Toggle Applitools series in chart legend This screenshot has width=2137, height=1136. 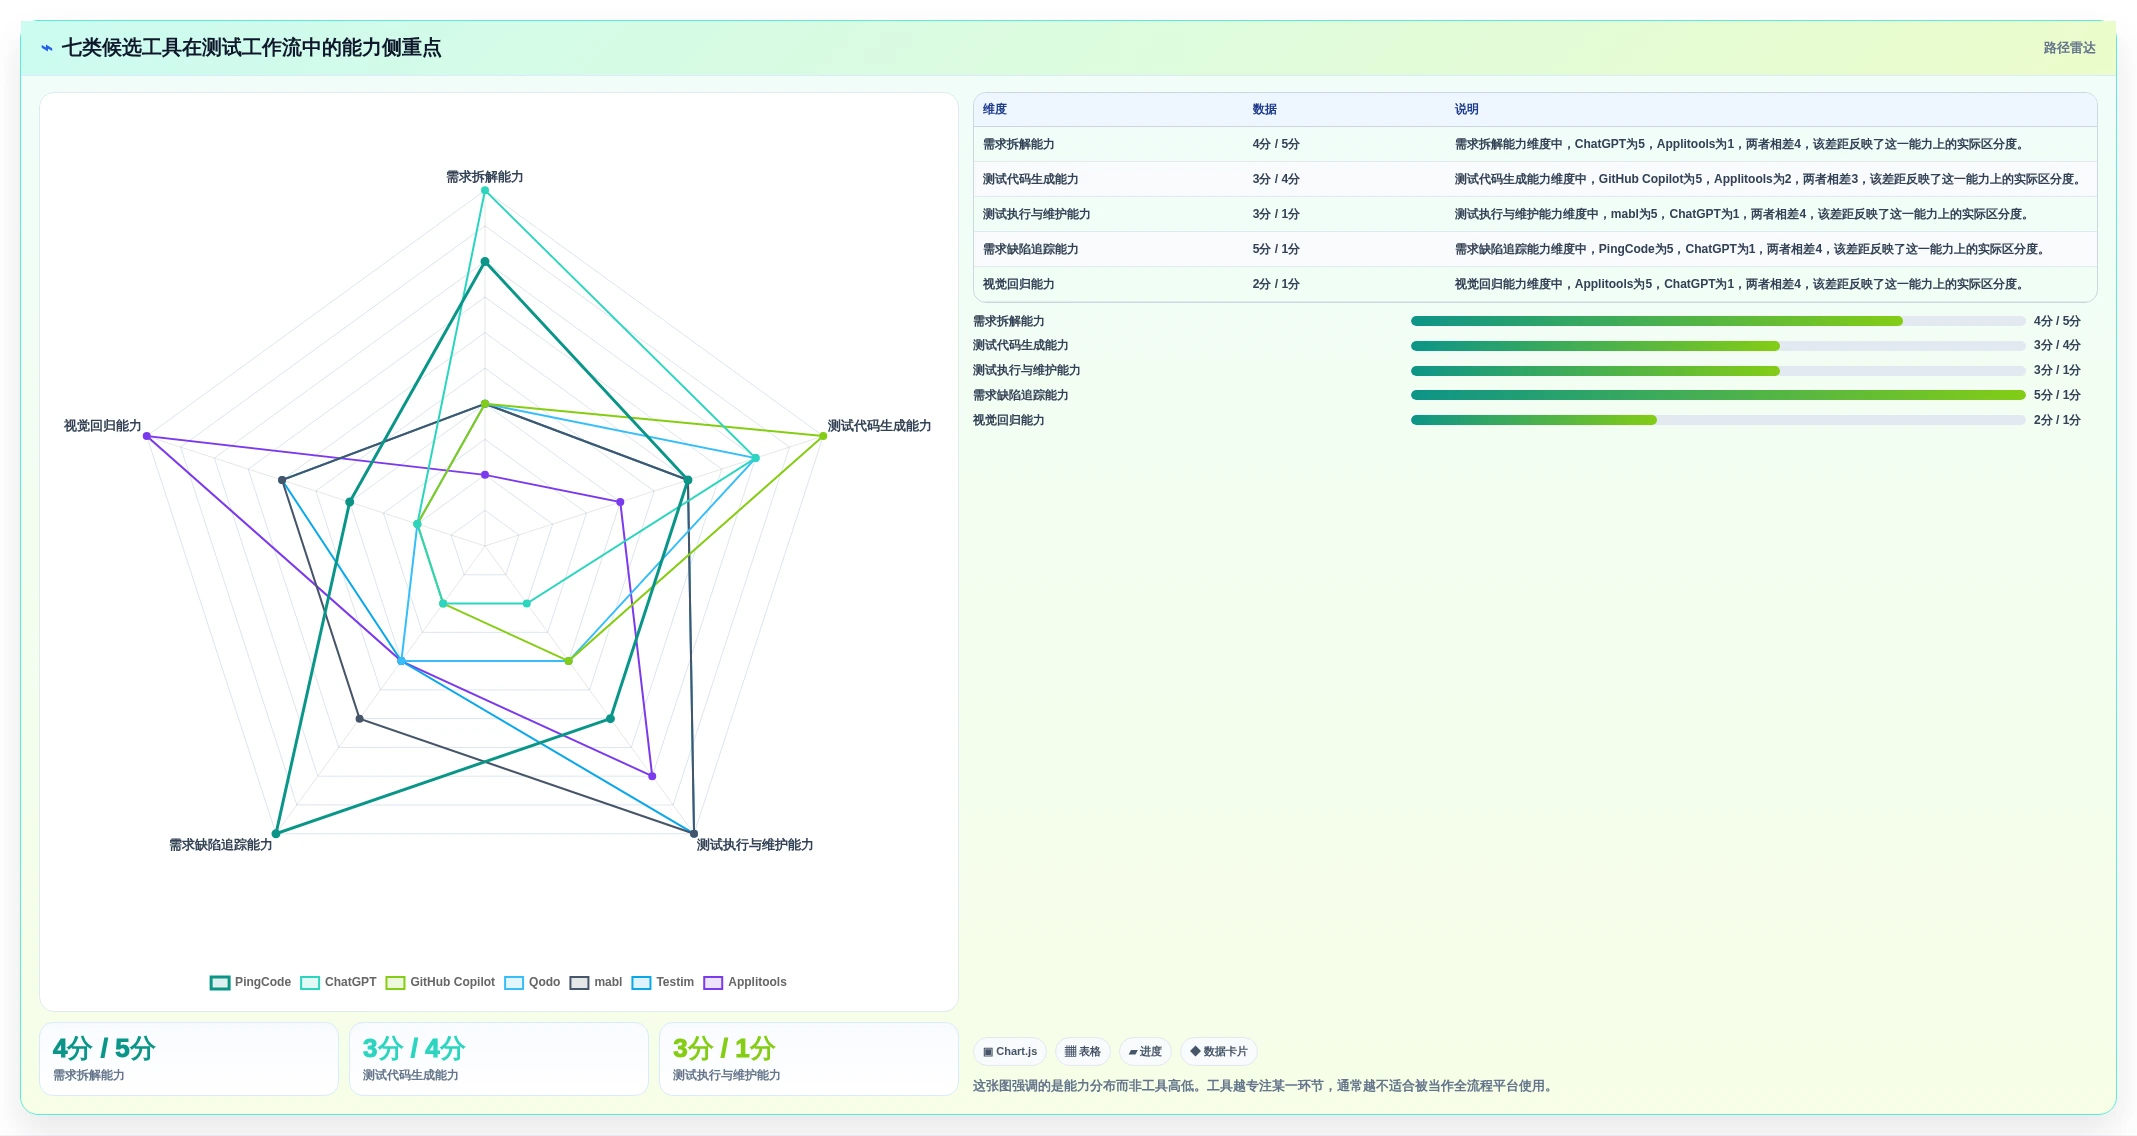745,982
